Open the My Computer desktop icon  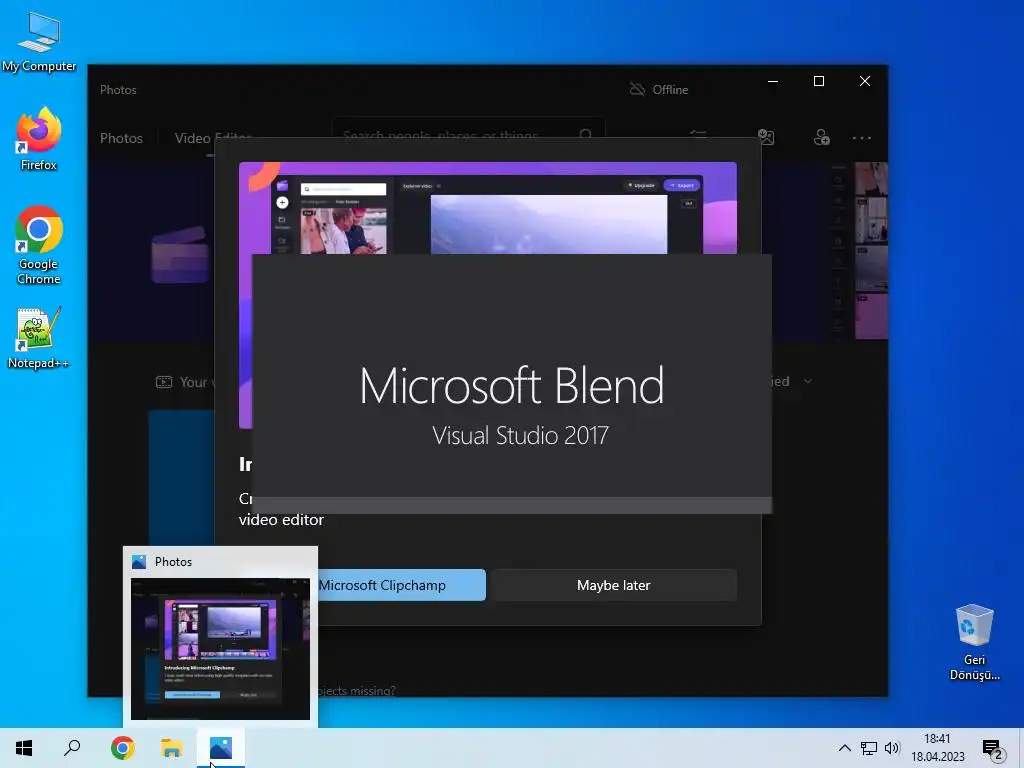tap(39, 41)
